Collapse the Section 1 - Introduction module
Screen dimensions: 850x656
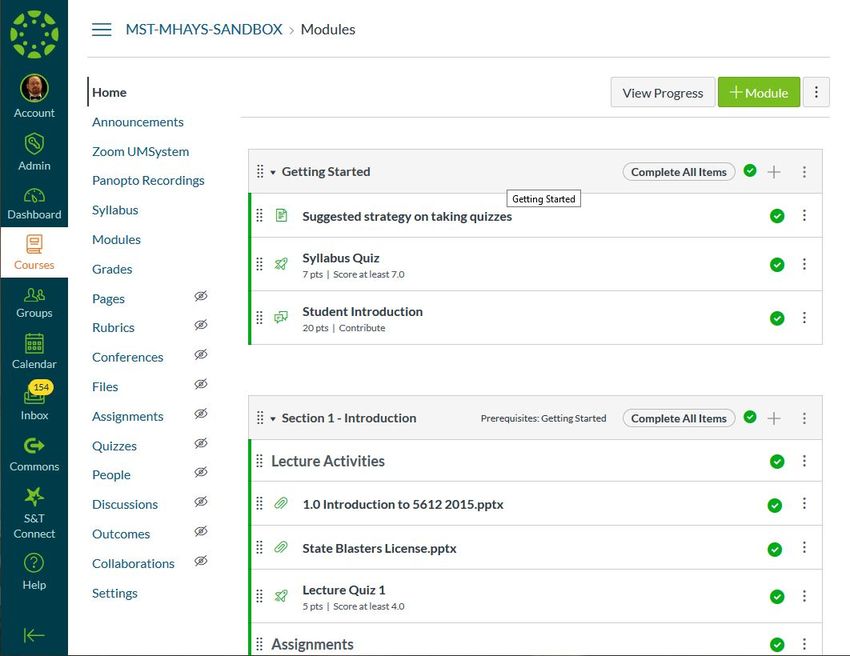pyautogui.click(x=273, y=419)
